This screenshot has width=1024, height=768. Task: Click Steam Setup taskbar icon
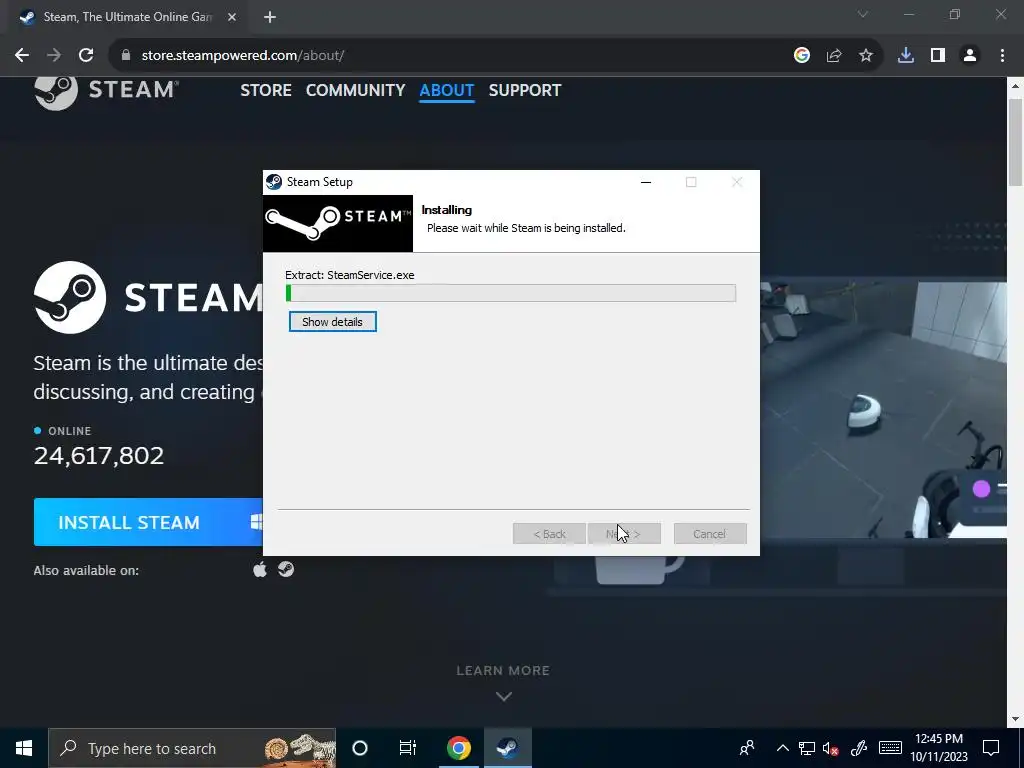[507, 748]
